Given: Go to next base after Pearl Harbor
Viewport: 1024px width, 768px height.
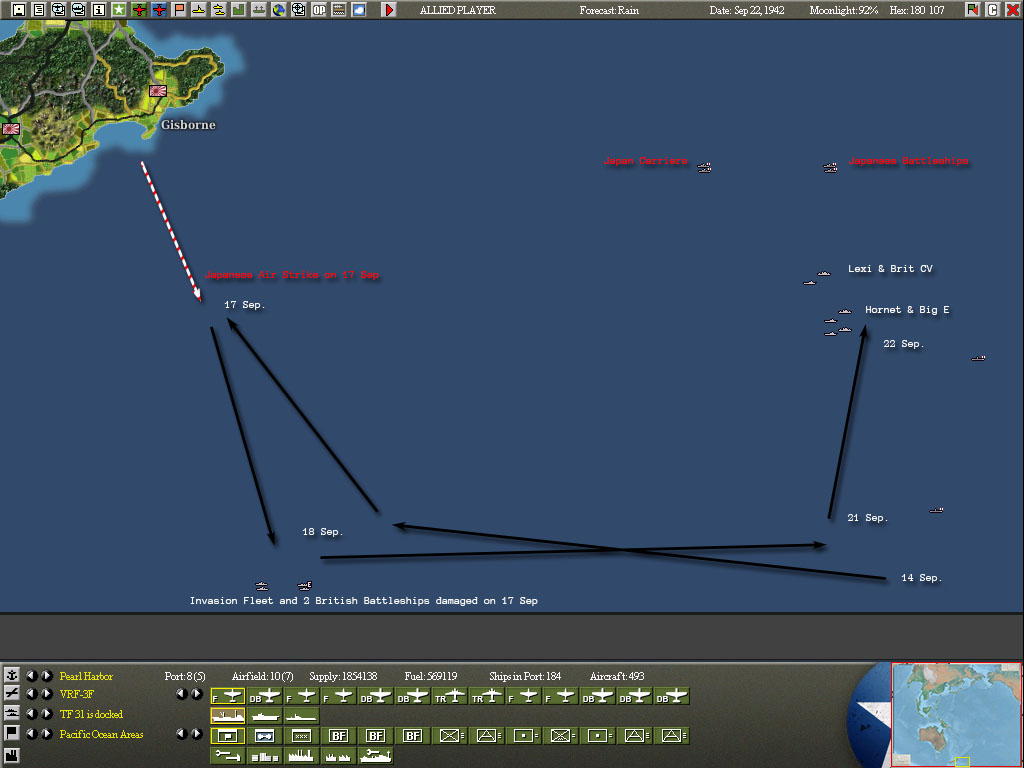Looking at the screenshot, I should coord(46,675).
